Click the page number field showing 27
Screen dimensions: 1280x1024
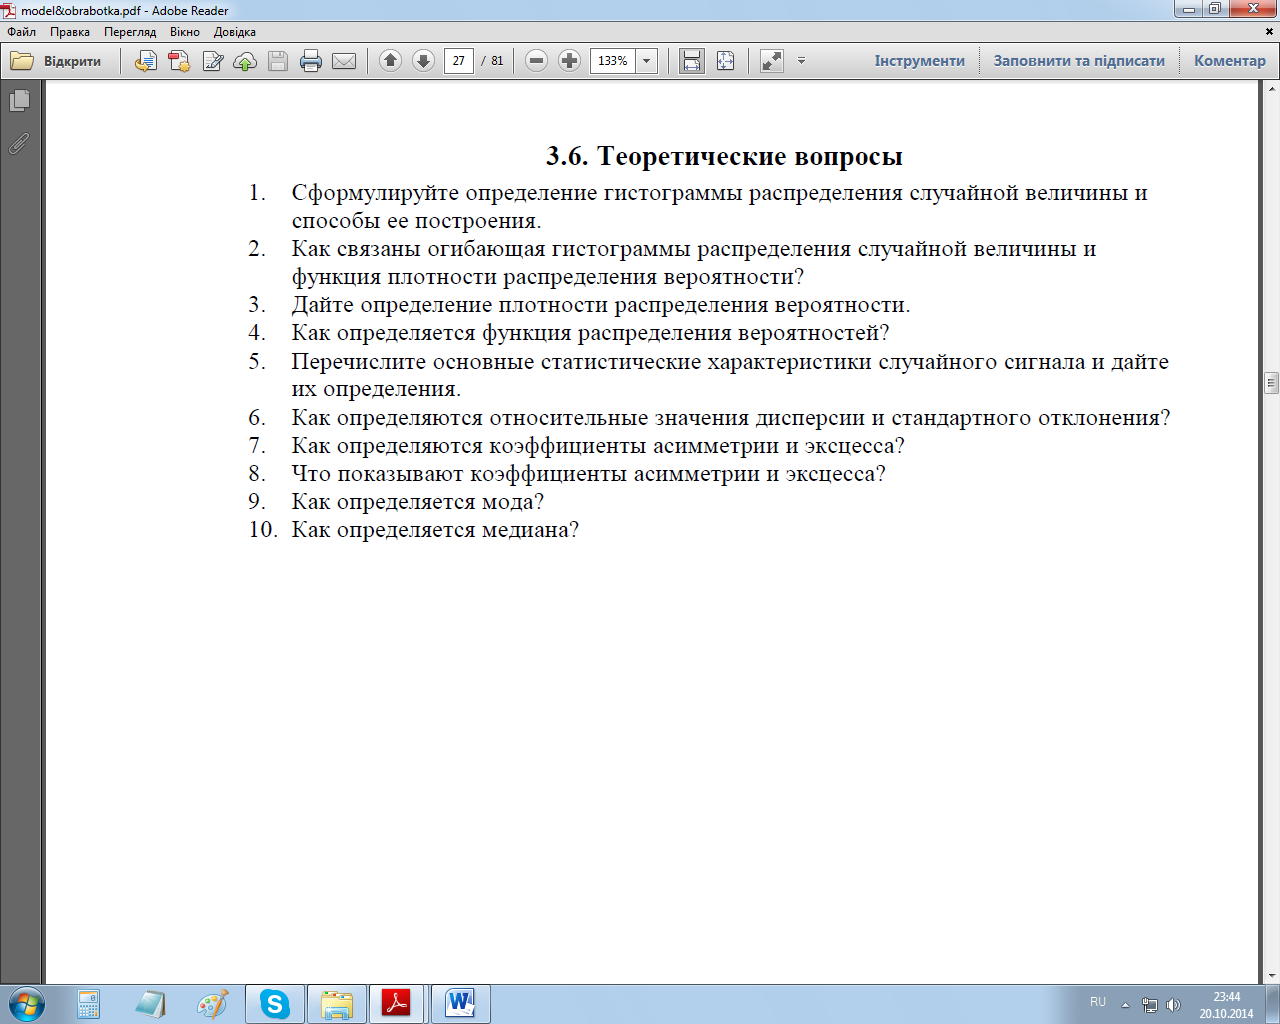459,61
